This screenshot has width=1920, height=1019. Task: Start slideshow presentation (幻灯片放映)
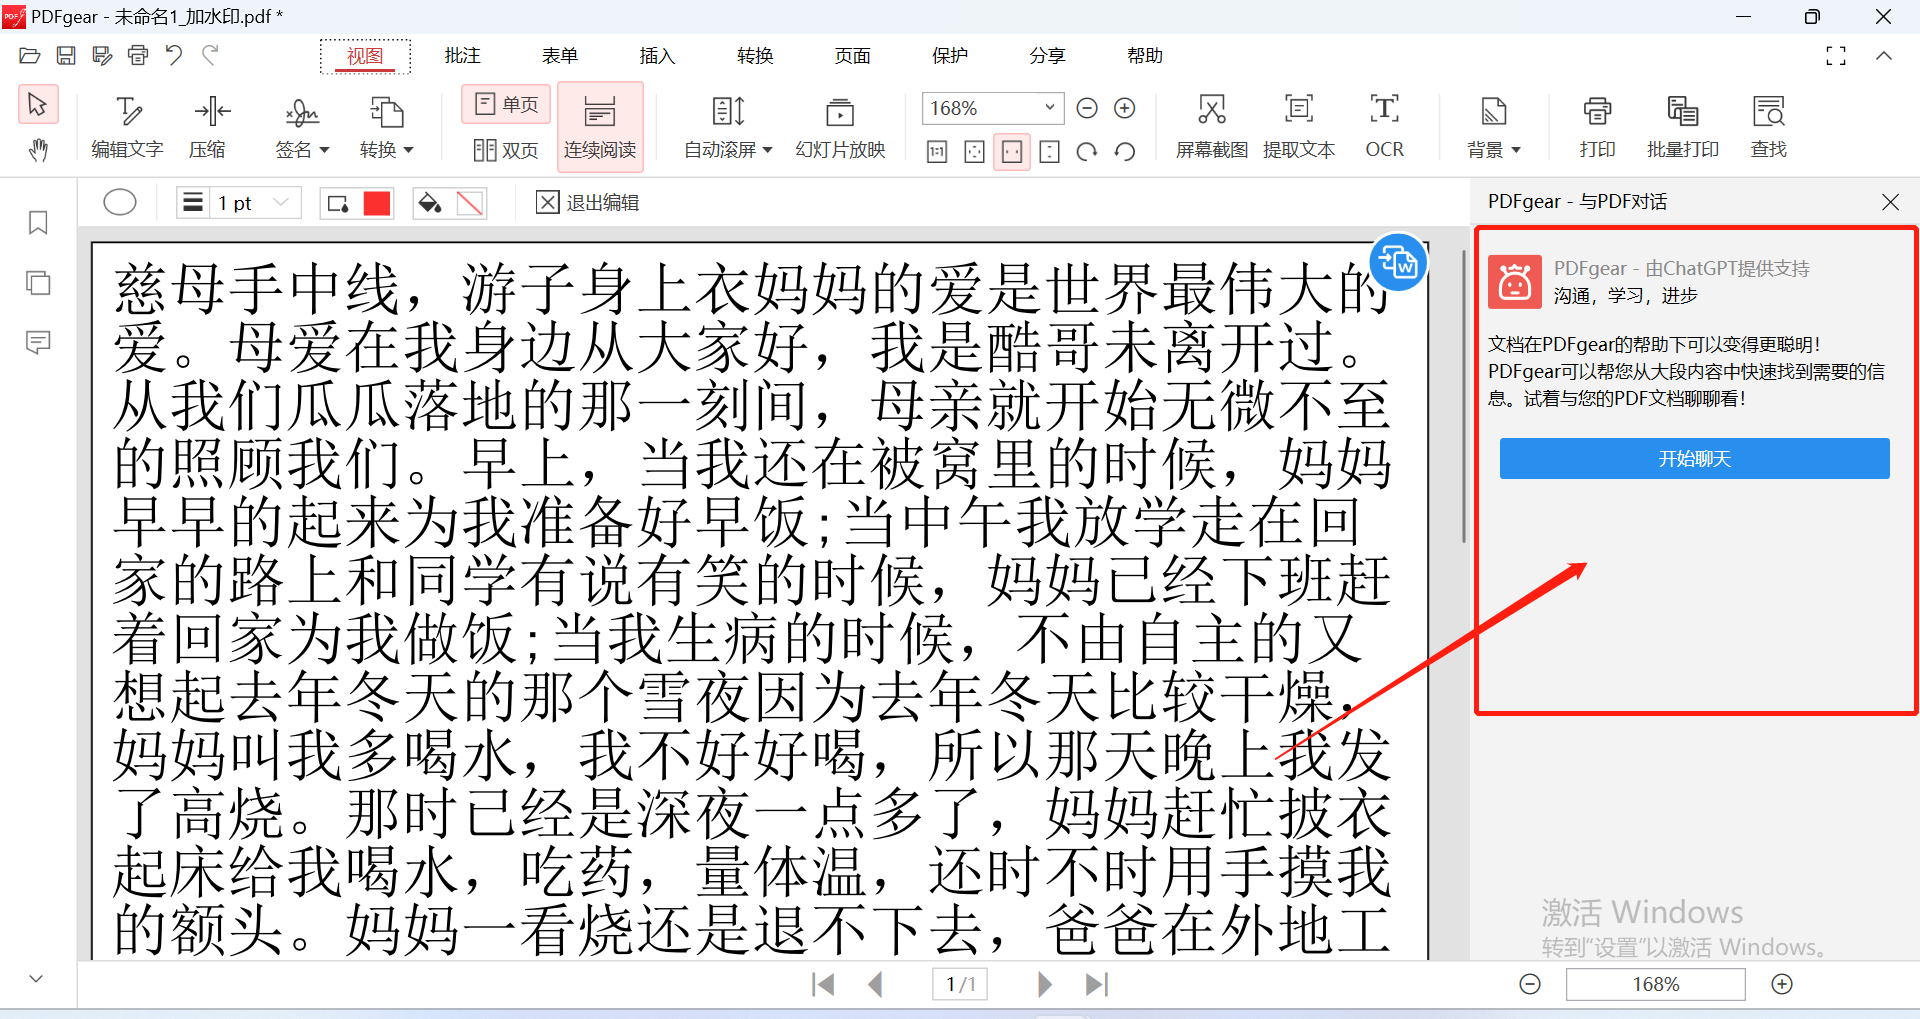click(x=839, y=112)
